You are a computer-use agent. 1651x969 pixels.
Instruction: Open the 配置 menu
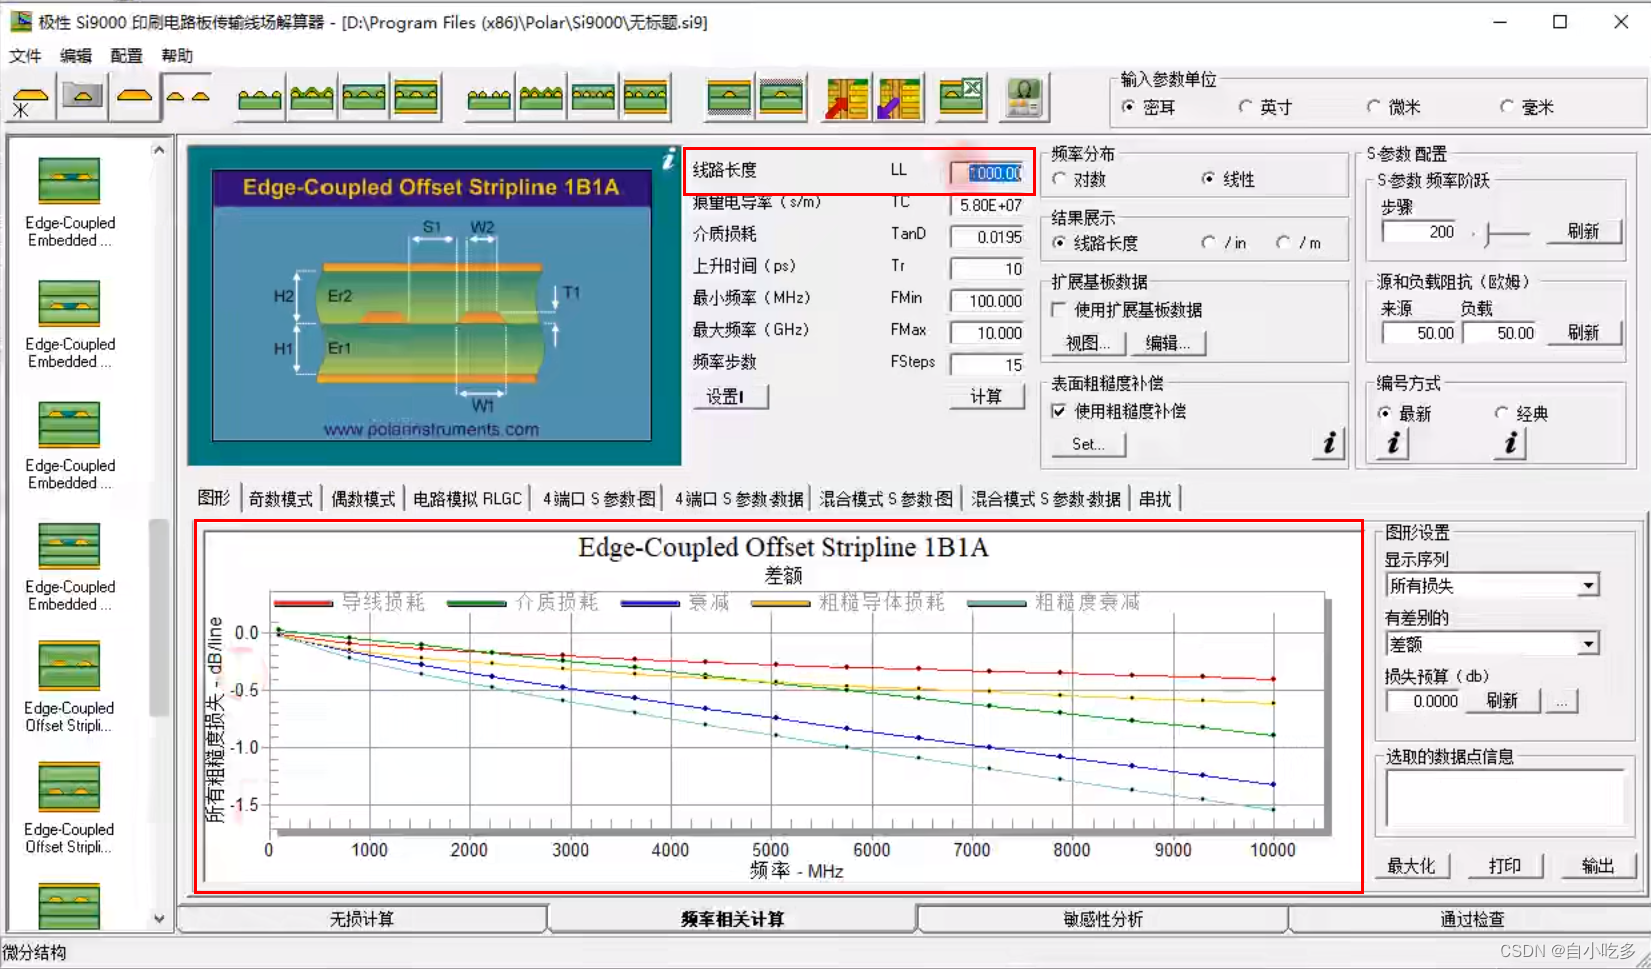point(125,55)
